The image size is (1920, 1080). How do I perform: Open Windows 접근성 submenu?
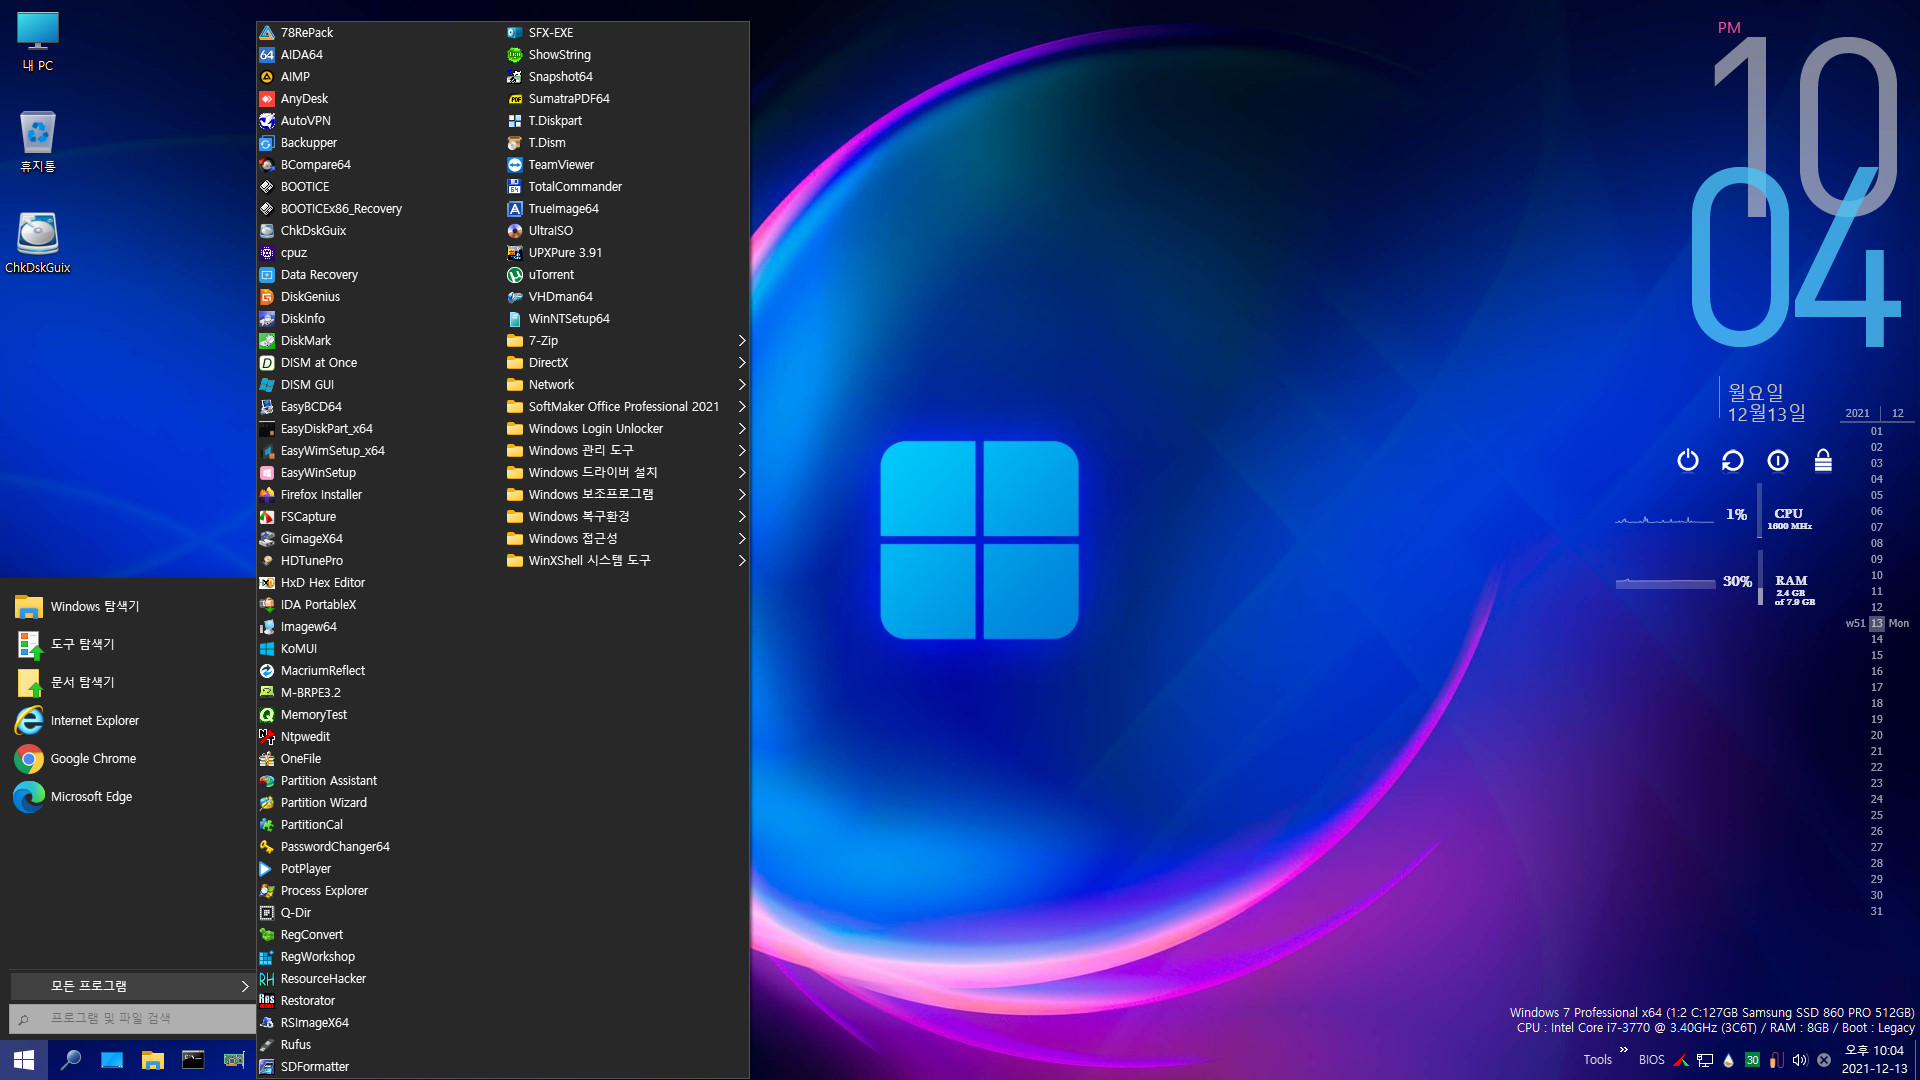coord(627,539)
